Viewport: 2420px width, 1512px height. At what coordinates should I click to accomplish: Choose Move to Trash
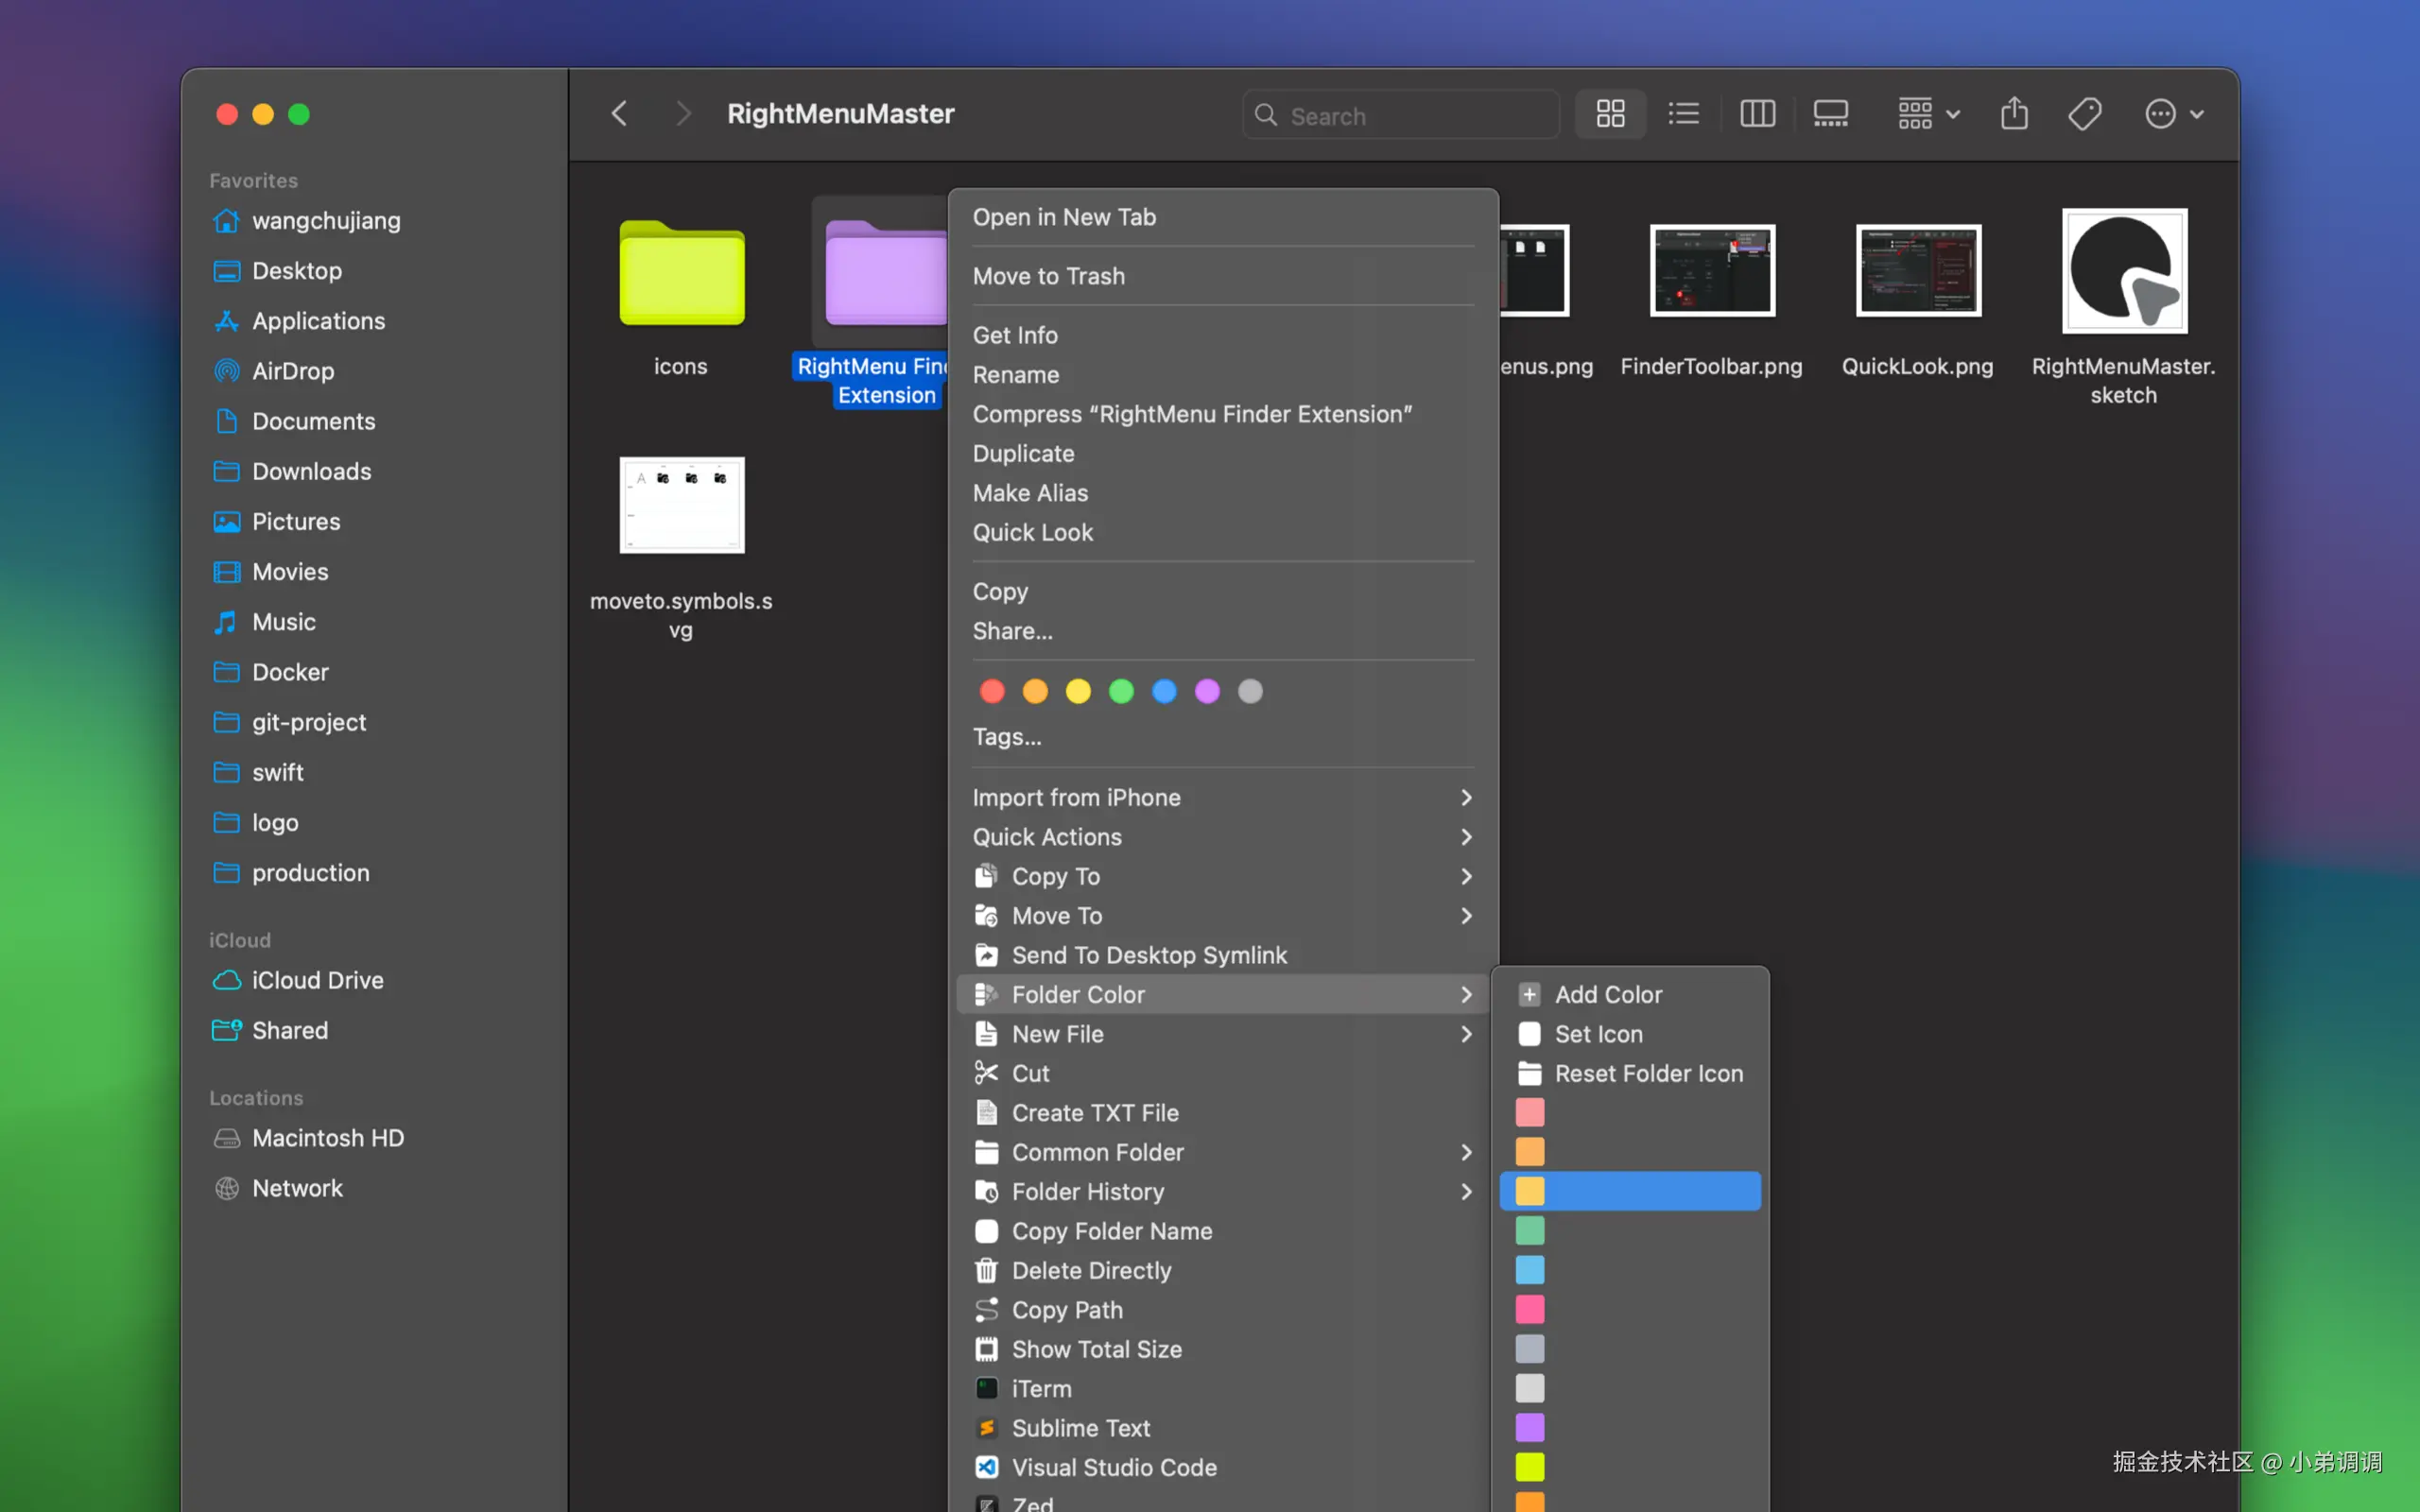(x=1048, y=276)
